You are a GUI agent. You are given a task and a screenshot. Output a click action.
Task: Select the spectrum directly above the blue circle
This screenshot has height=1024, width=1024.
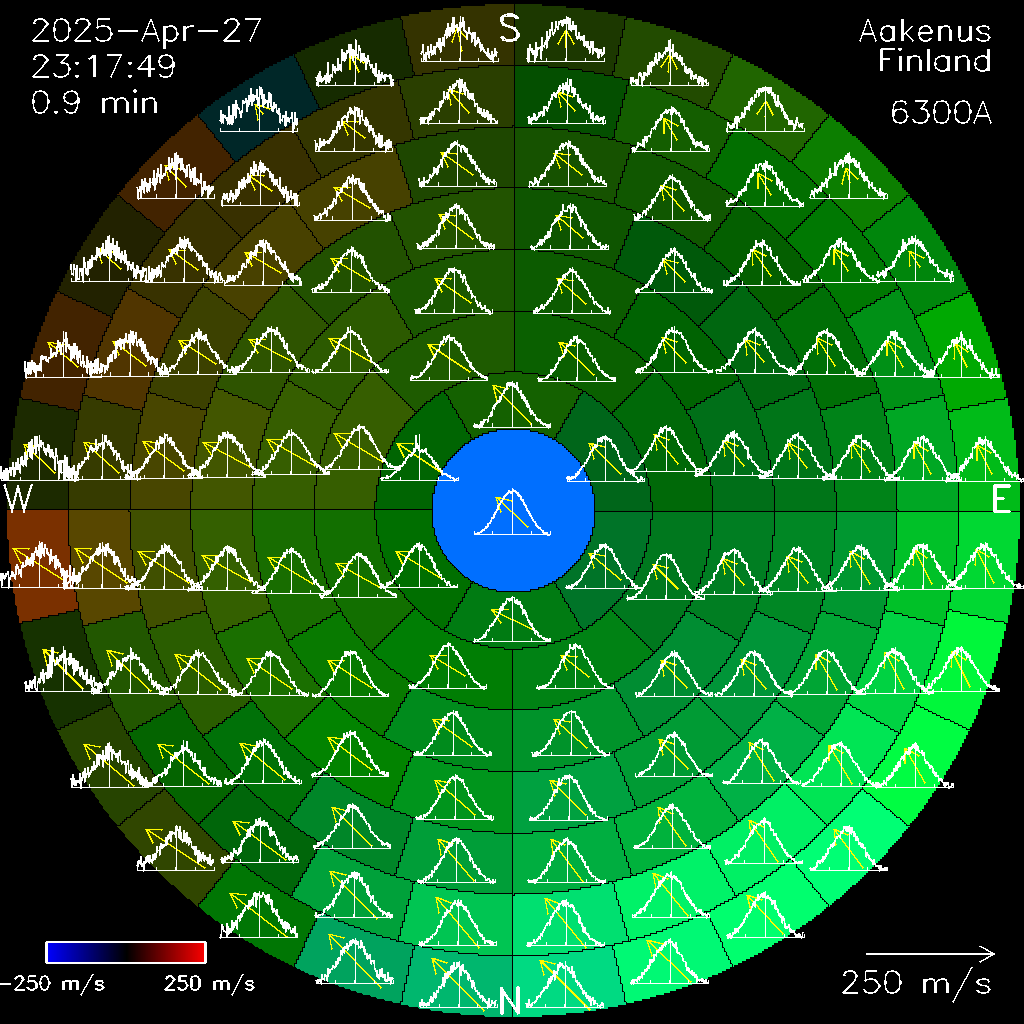pos(512,405)
